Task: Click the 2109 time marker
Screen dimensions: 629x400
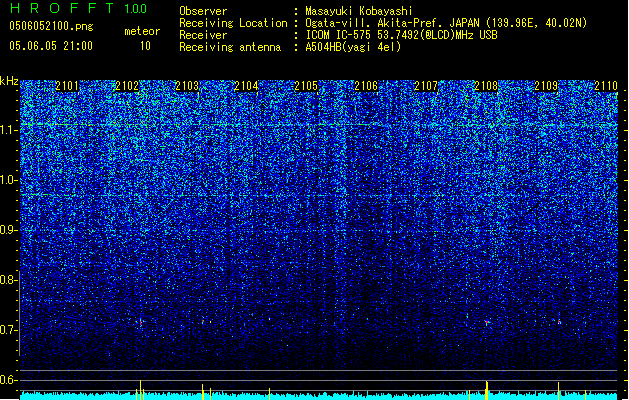Action: tap(546, 86)
